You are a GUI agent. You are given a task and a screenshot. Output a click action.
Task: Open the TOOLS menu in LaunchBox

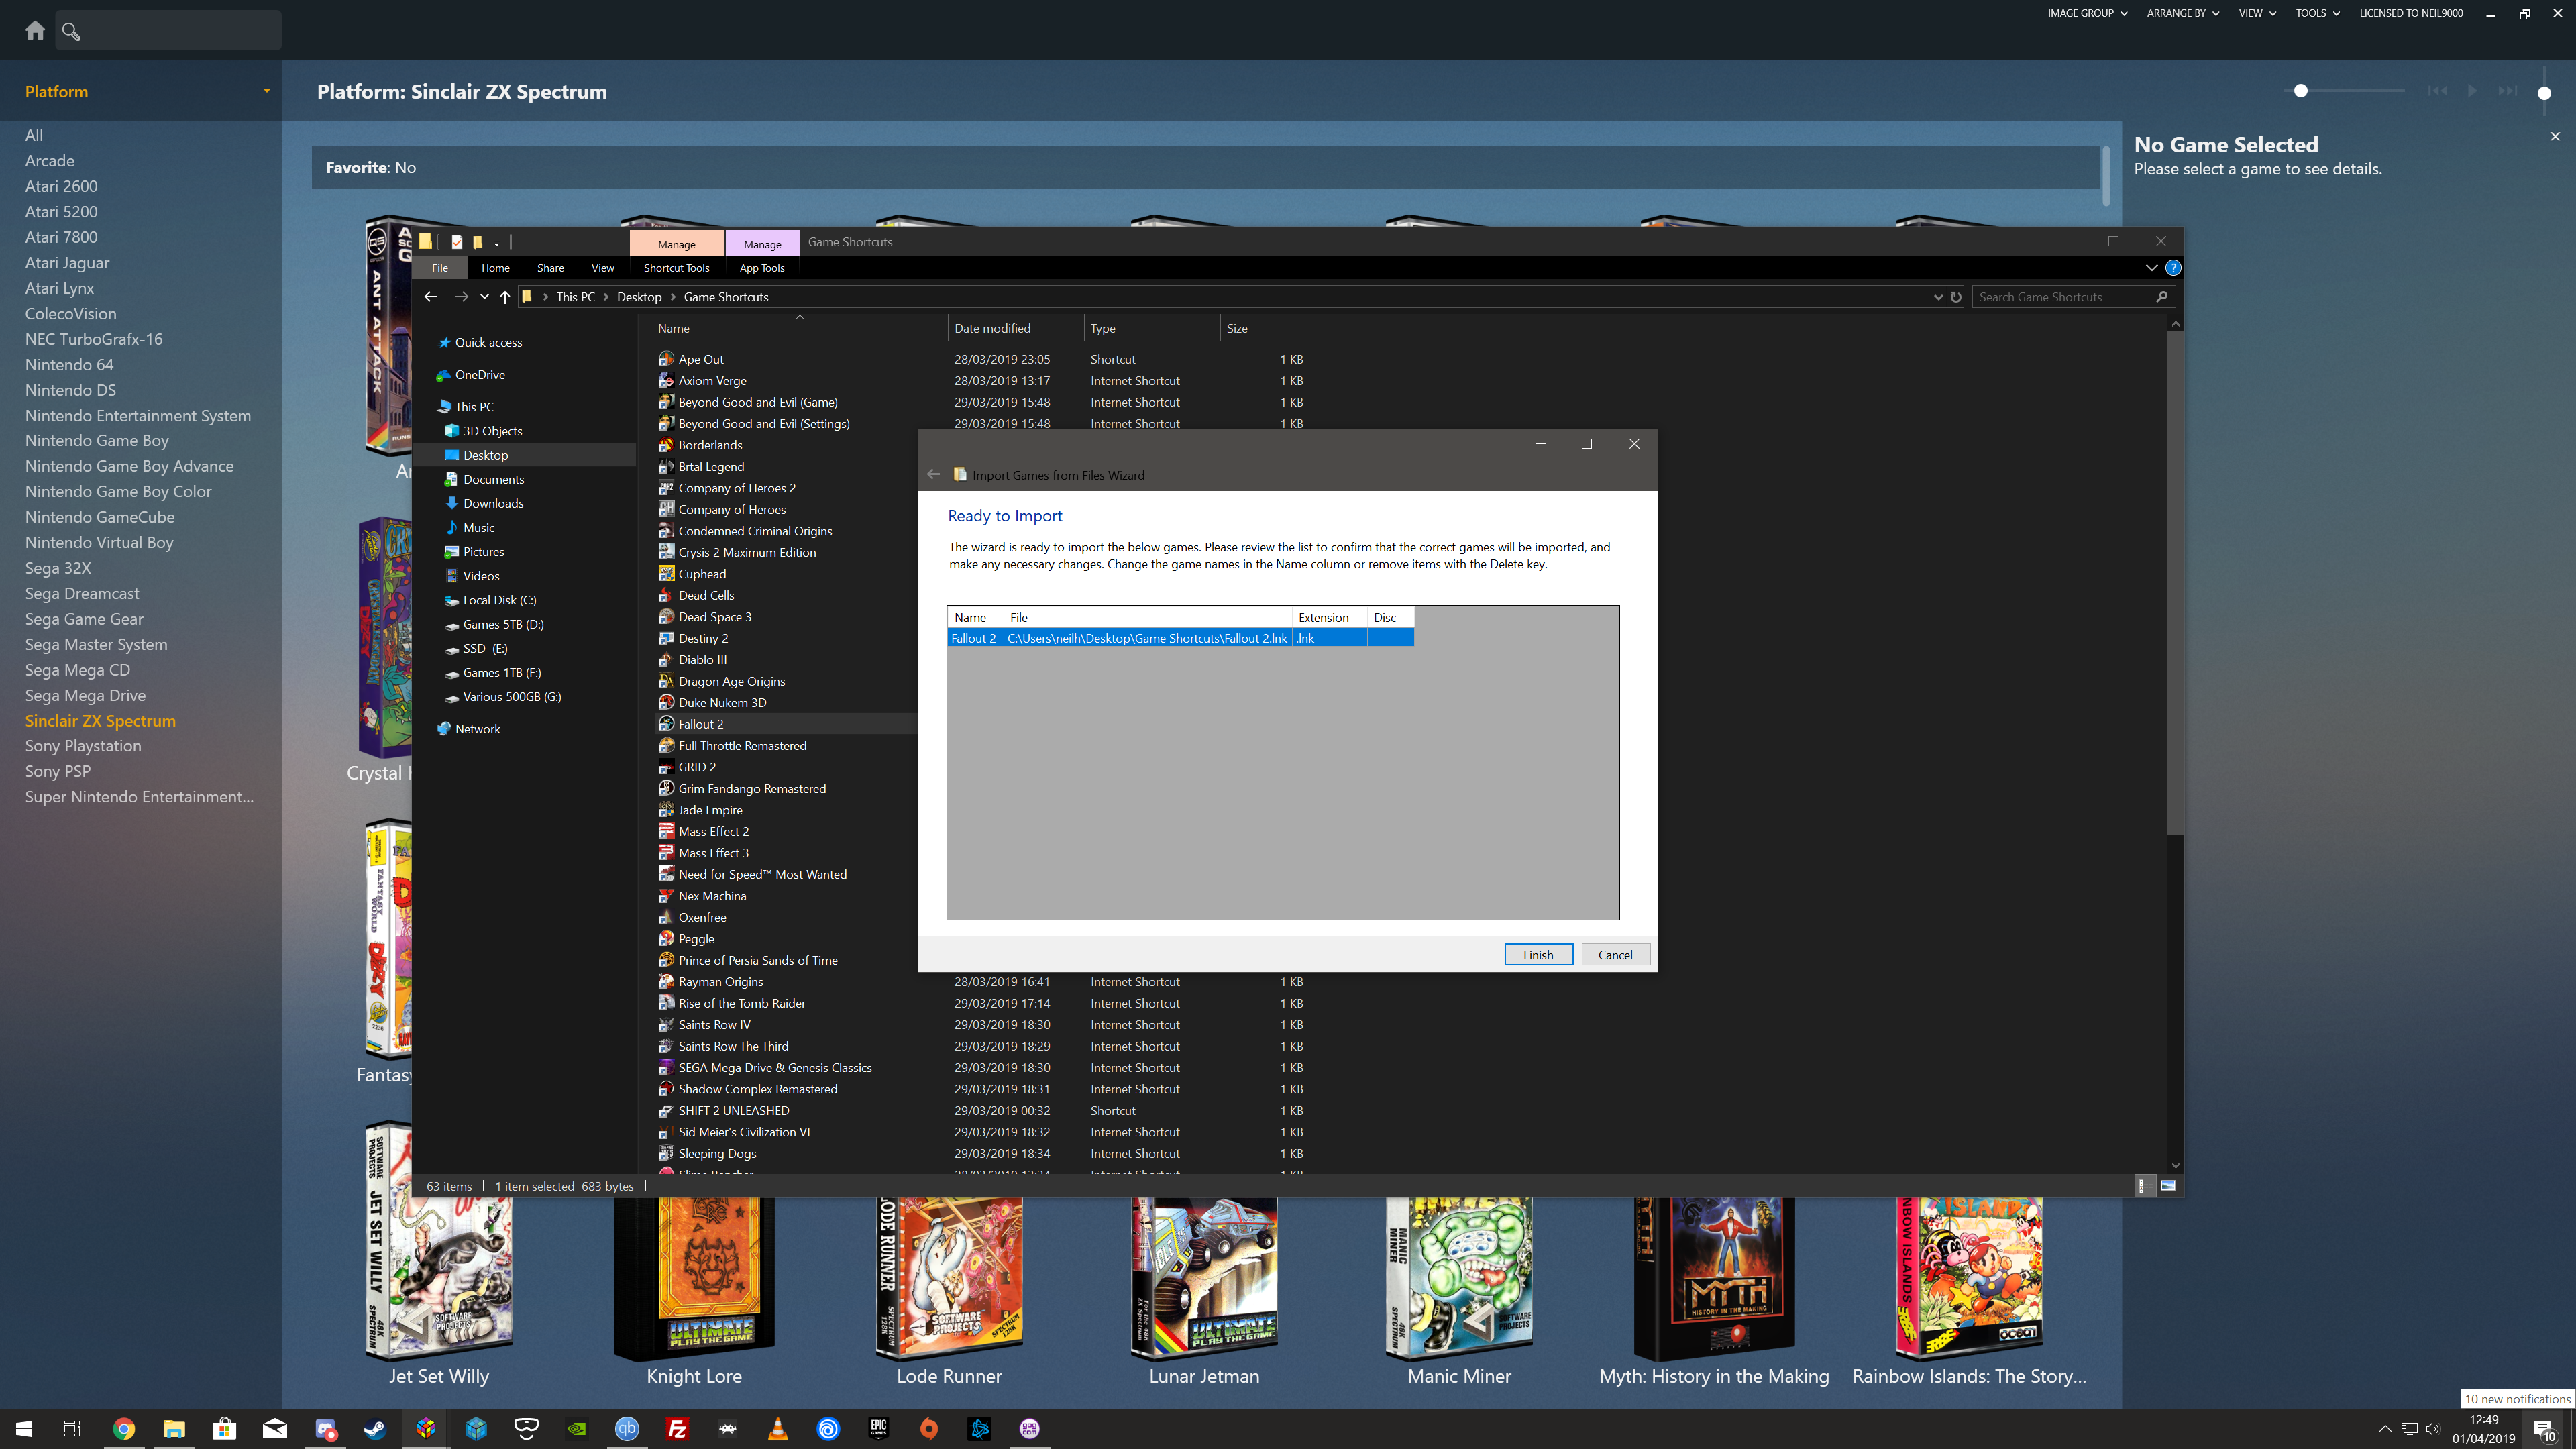pos(2317,13)
